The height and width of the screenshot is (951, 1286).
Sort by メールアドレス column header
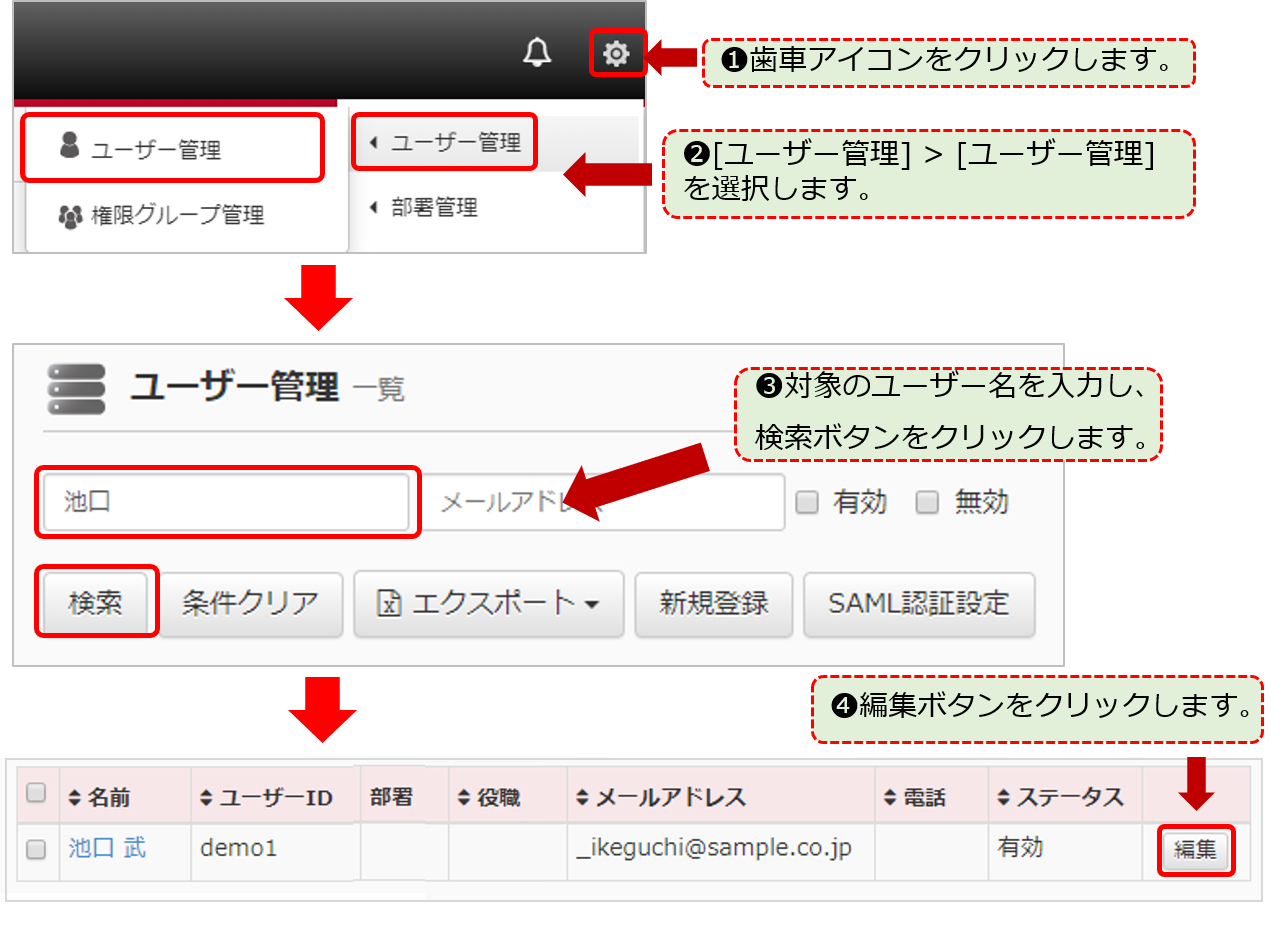tap(662, 798)
